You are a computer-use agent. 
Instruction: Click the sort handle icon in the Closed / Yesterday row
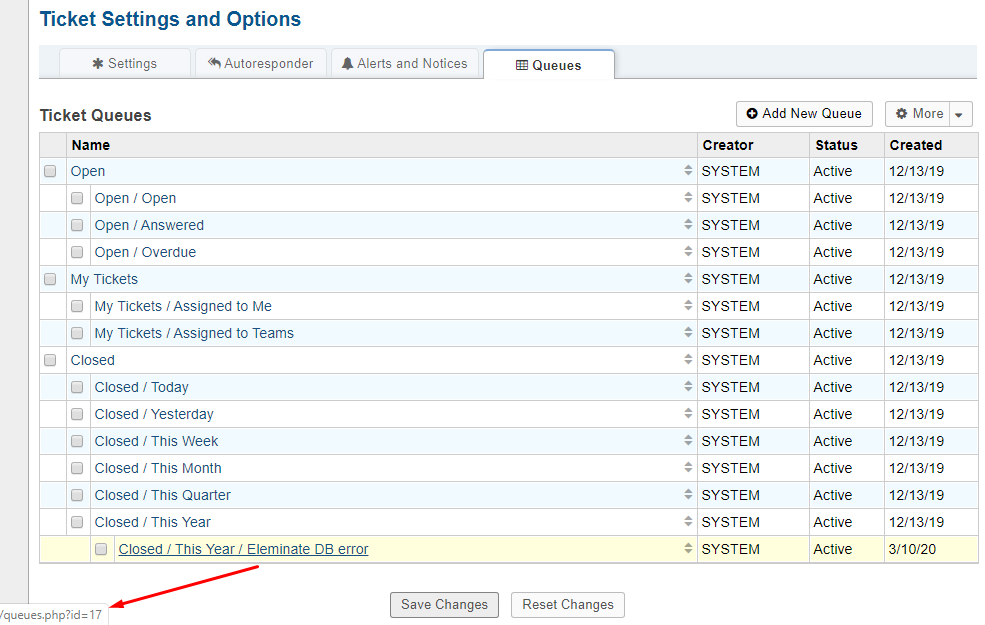point(688,413)
